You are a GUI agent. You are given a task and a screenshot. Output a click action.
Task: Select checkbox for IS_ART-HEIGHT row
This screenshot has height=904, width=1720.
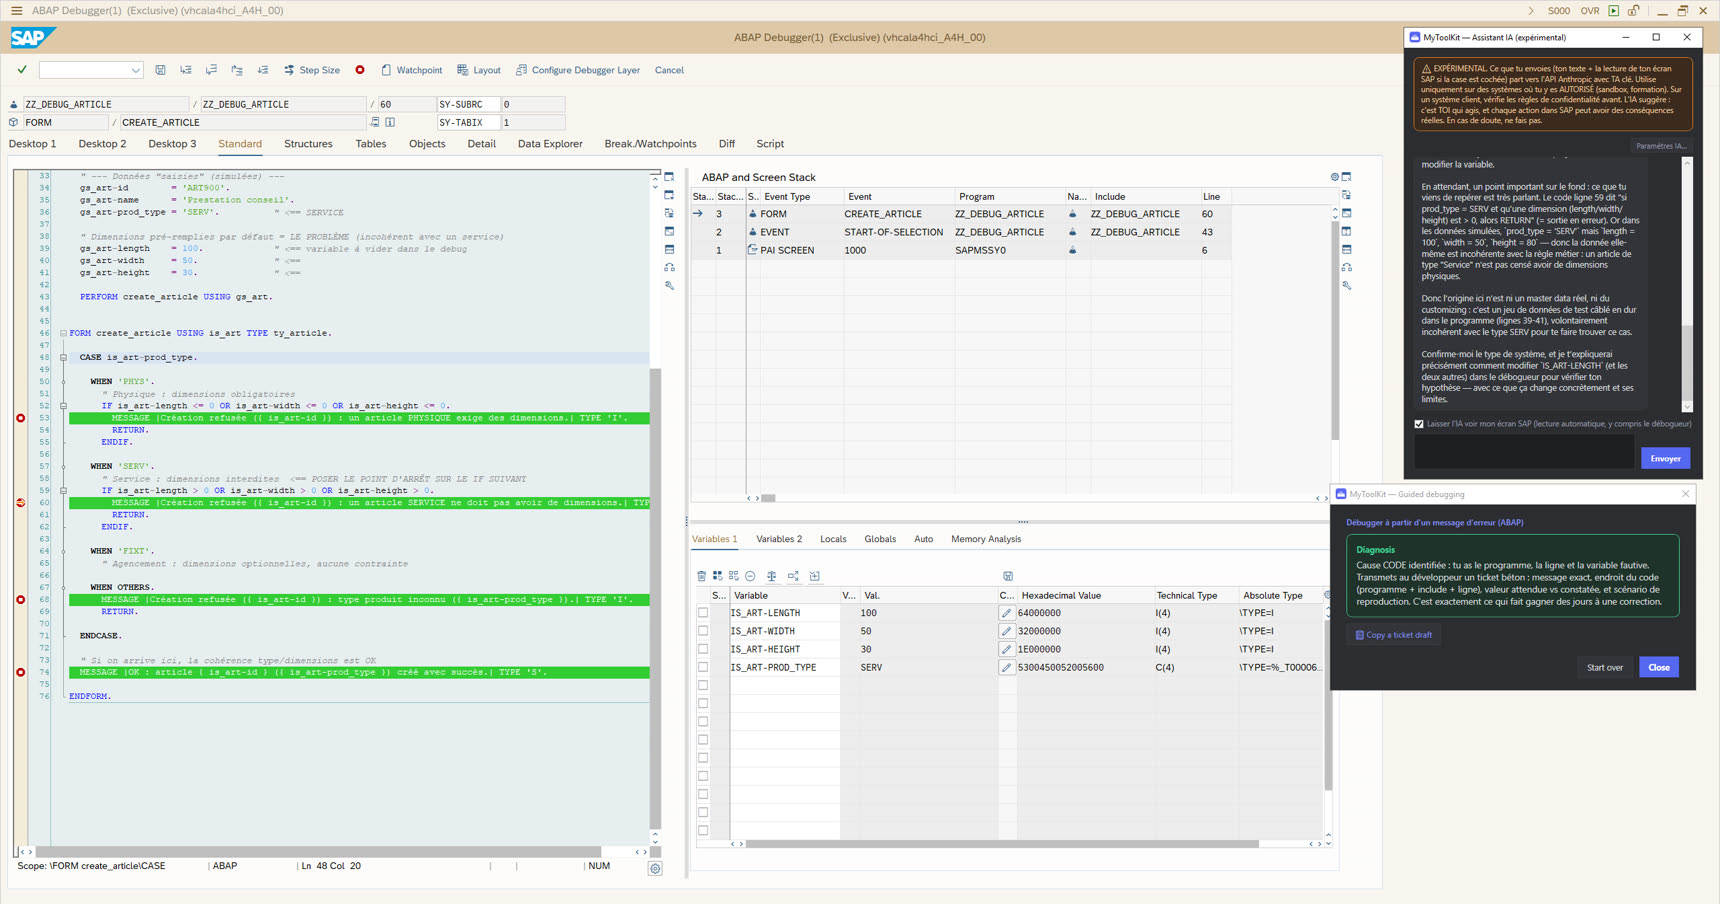tap(703, 649)
